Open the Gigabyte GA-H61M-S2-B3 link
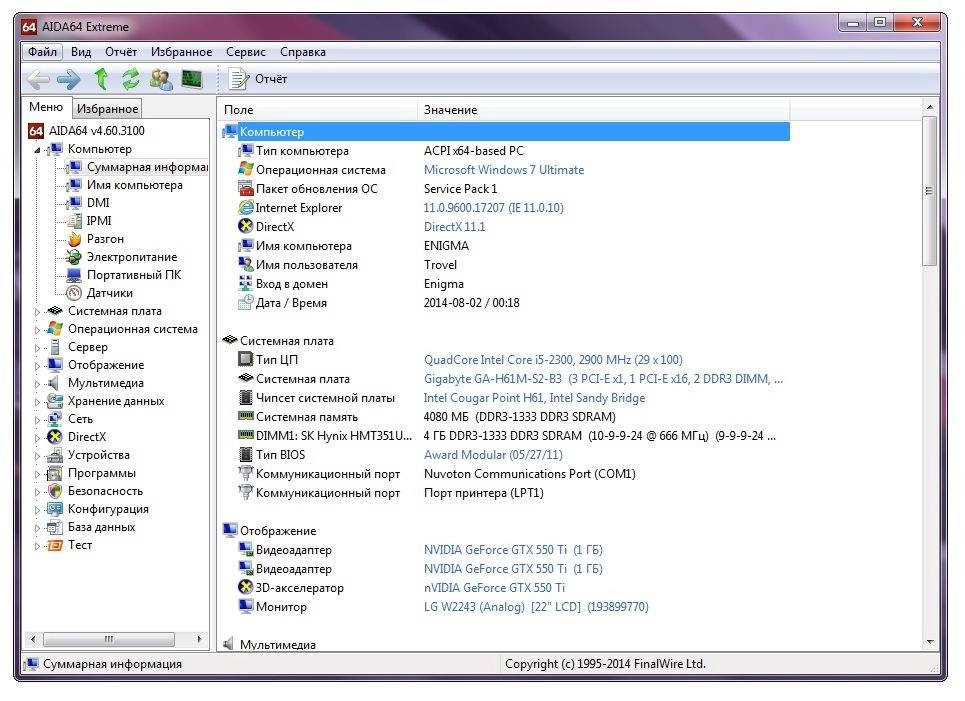This screenshot has width=965, height=701. [603, 379]
